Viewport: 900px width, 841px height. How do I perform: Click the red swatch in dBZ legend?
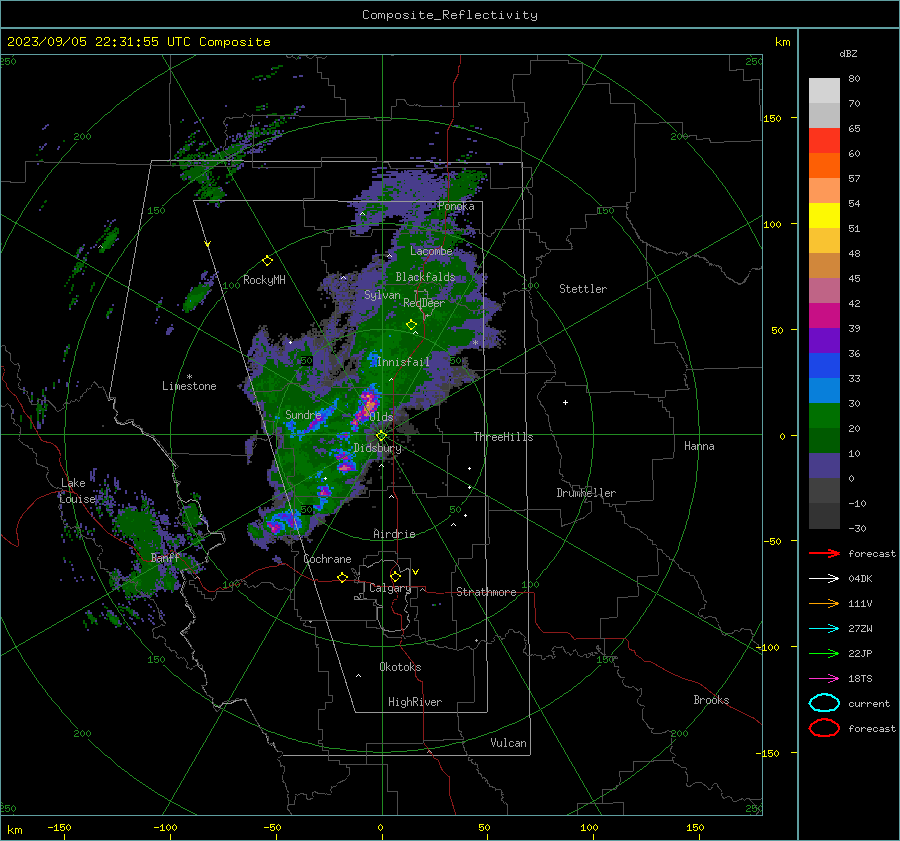pyautogui.click(x=824, y=141)
